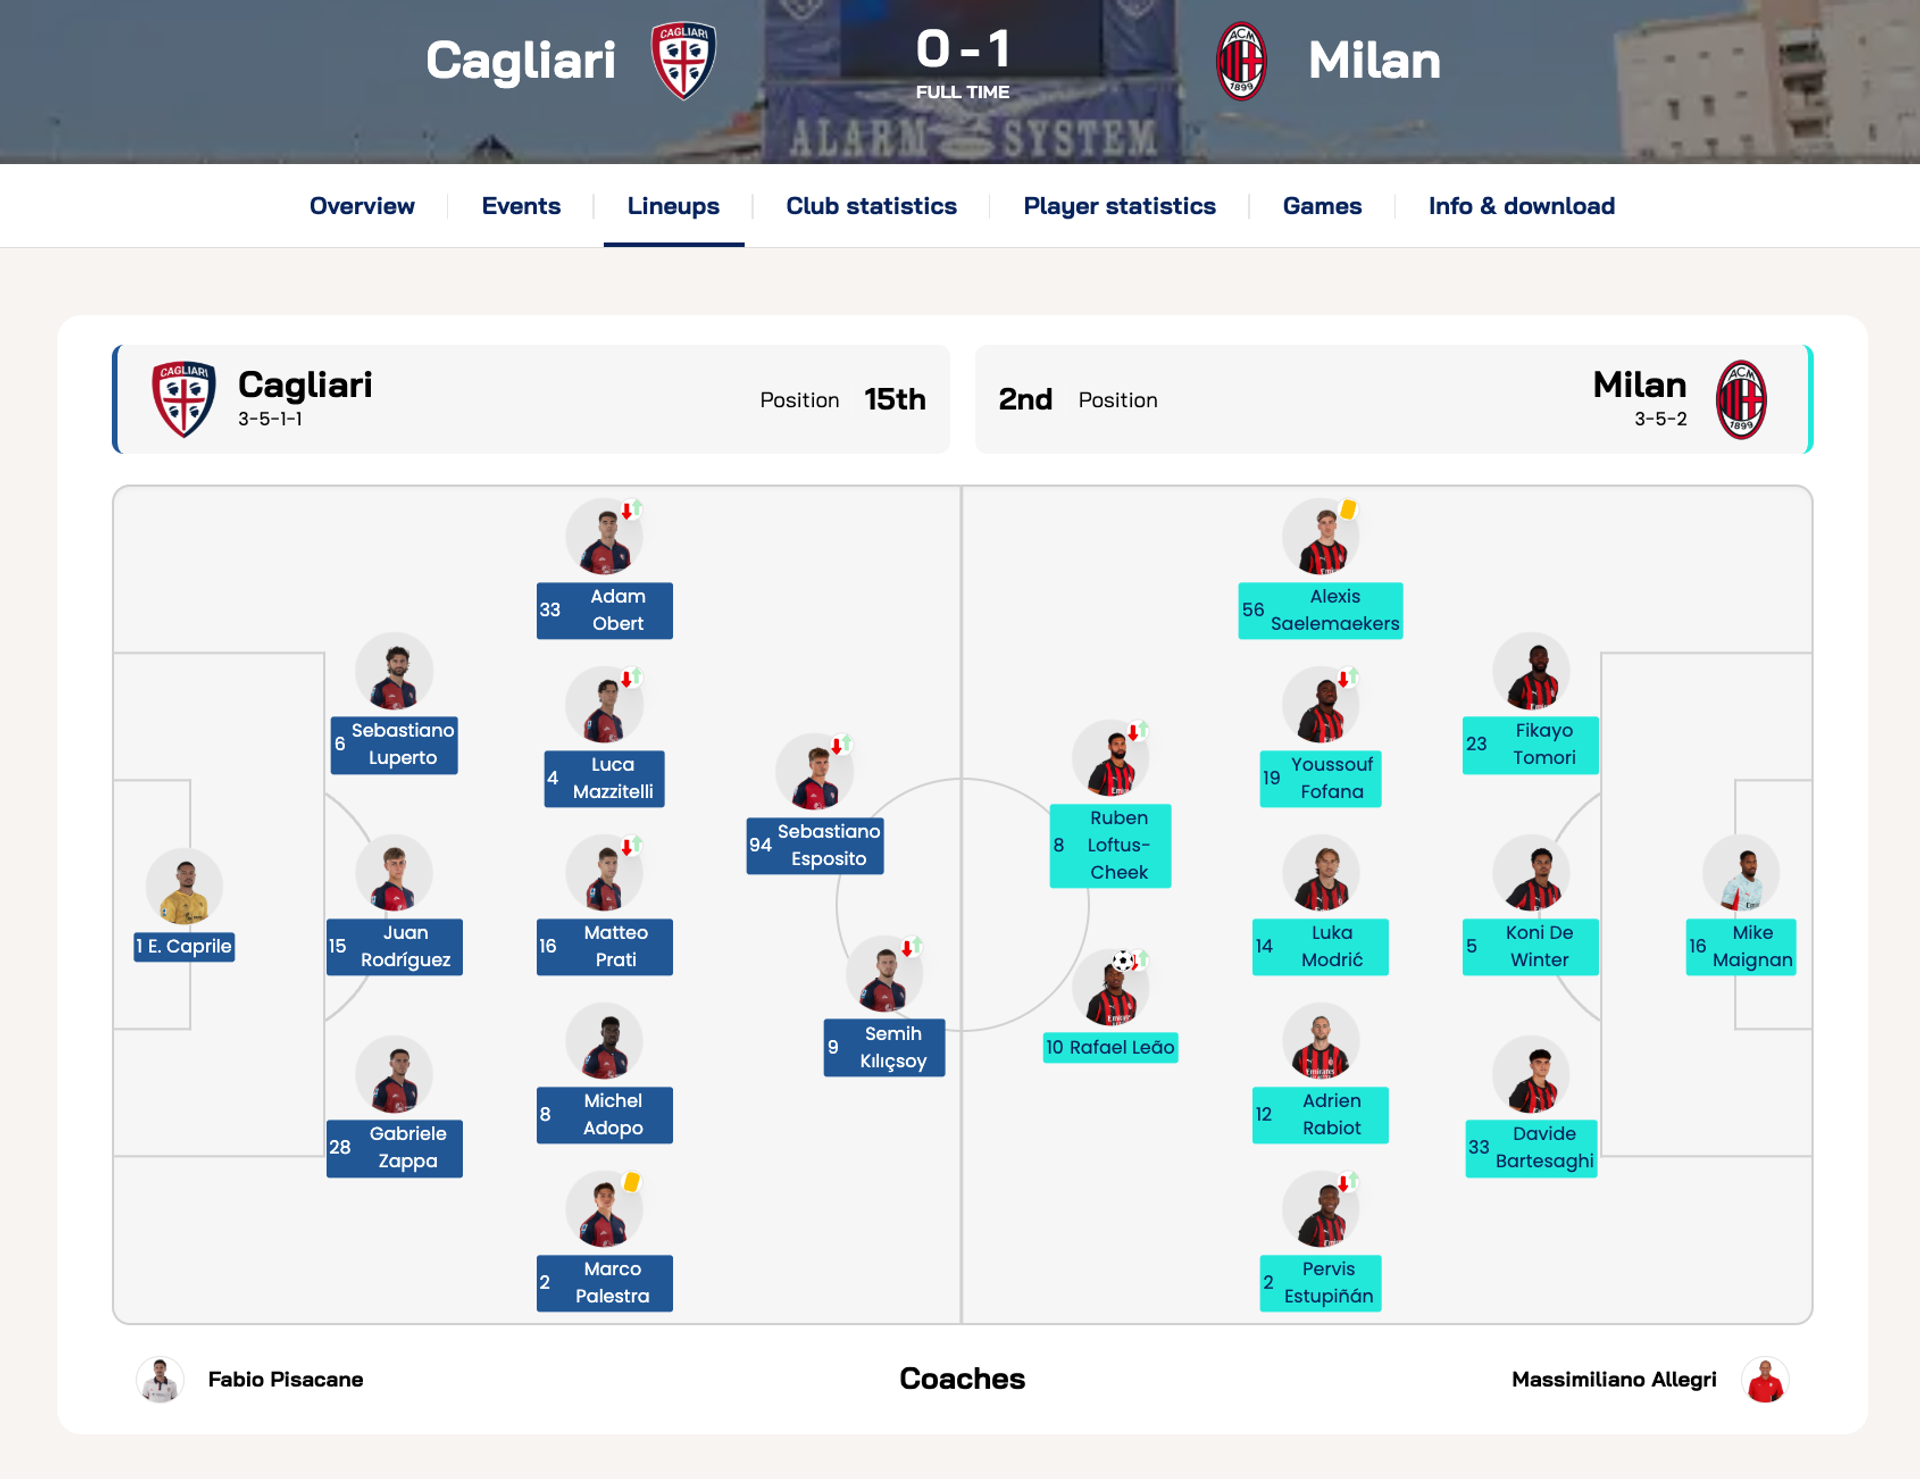Click the yellow card icon above Alexis Saelemaekers

[x=1349, y=508]
